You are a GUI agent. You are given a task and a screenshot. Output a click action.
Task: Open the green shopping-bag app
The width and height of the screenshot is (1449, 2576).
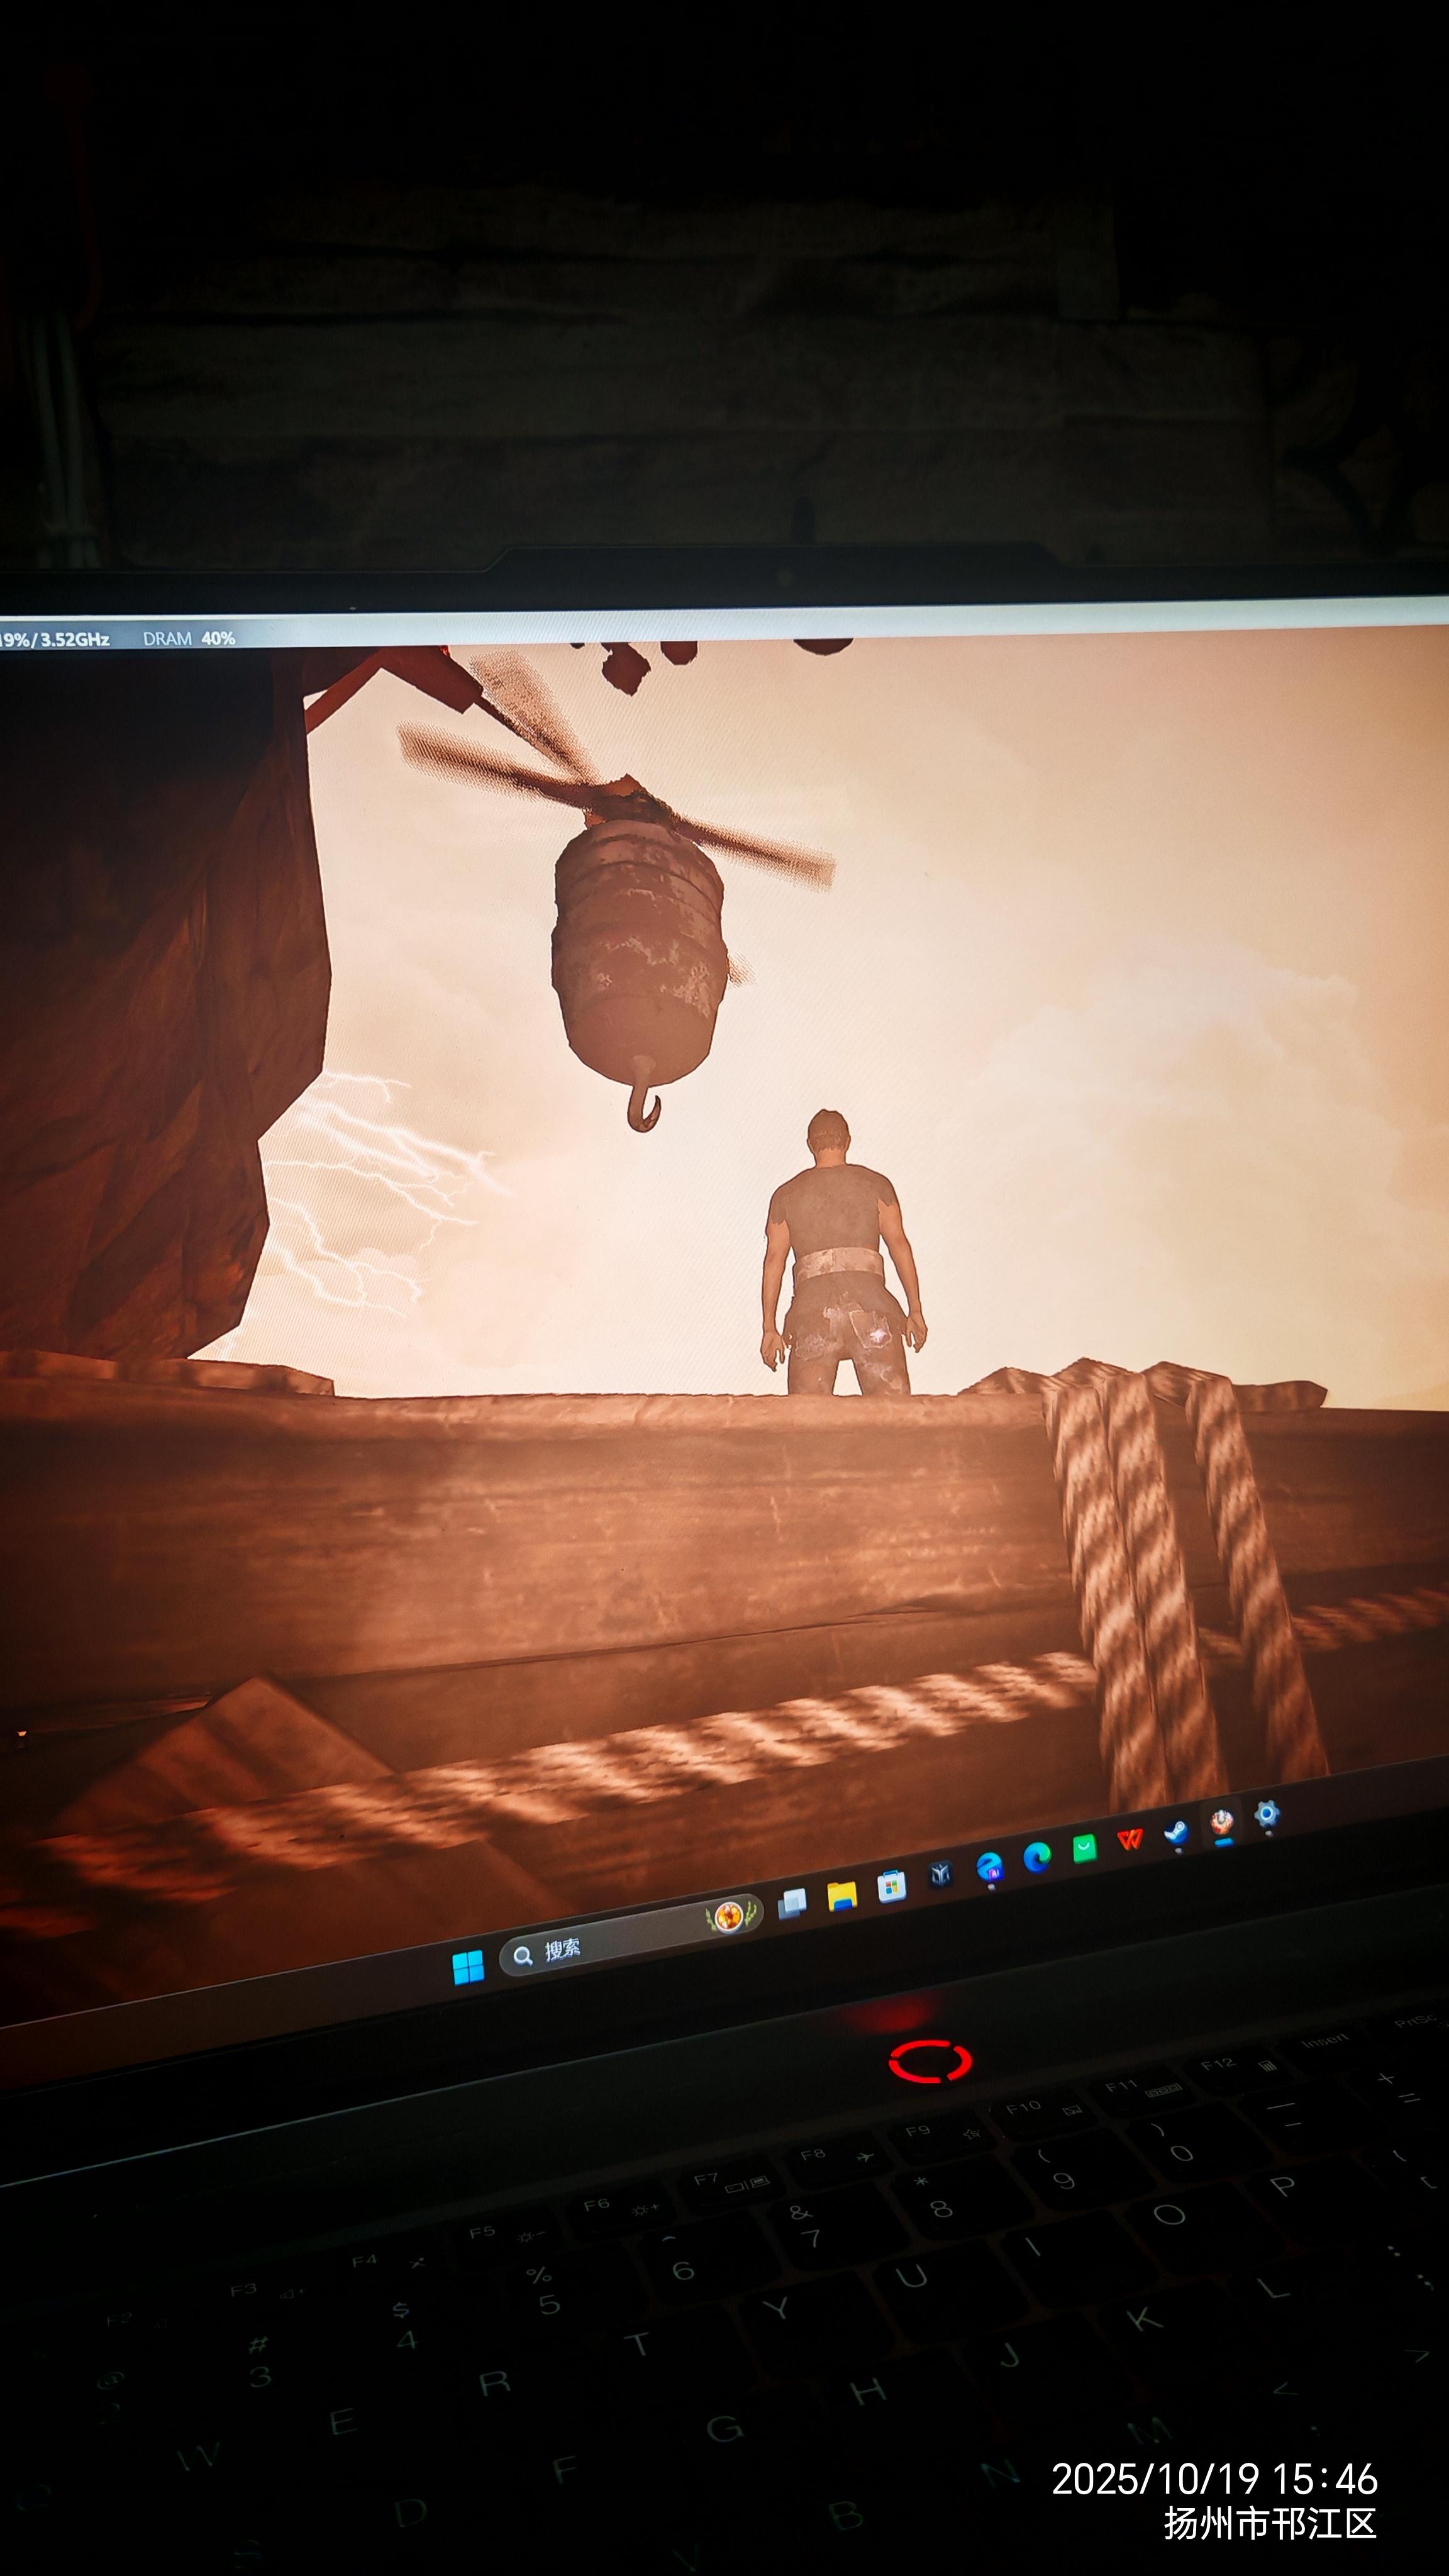click(x=1084, y=1848)
